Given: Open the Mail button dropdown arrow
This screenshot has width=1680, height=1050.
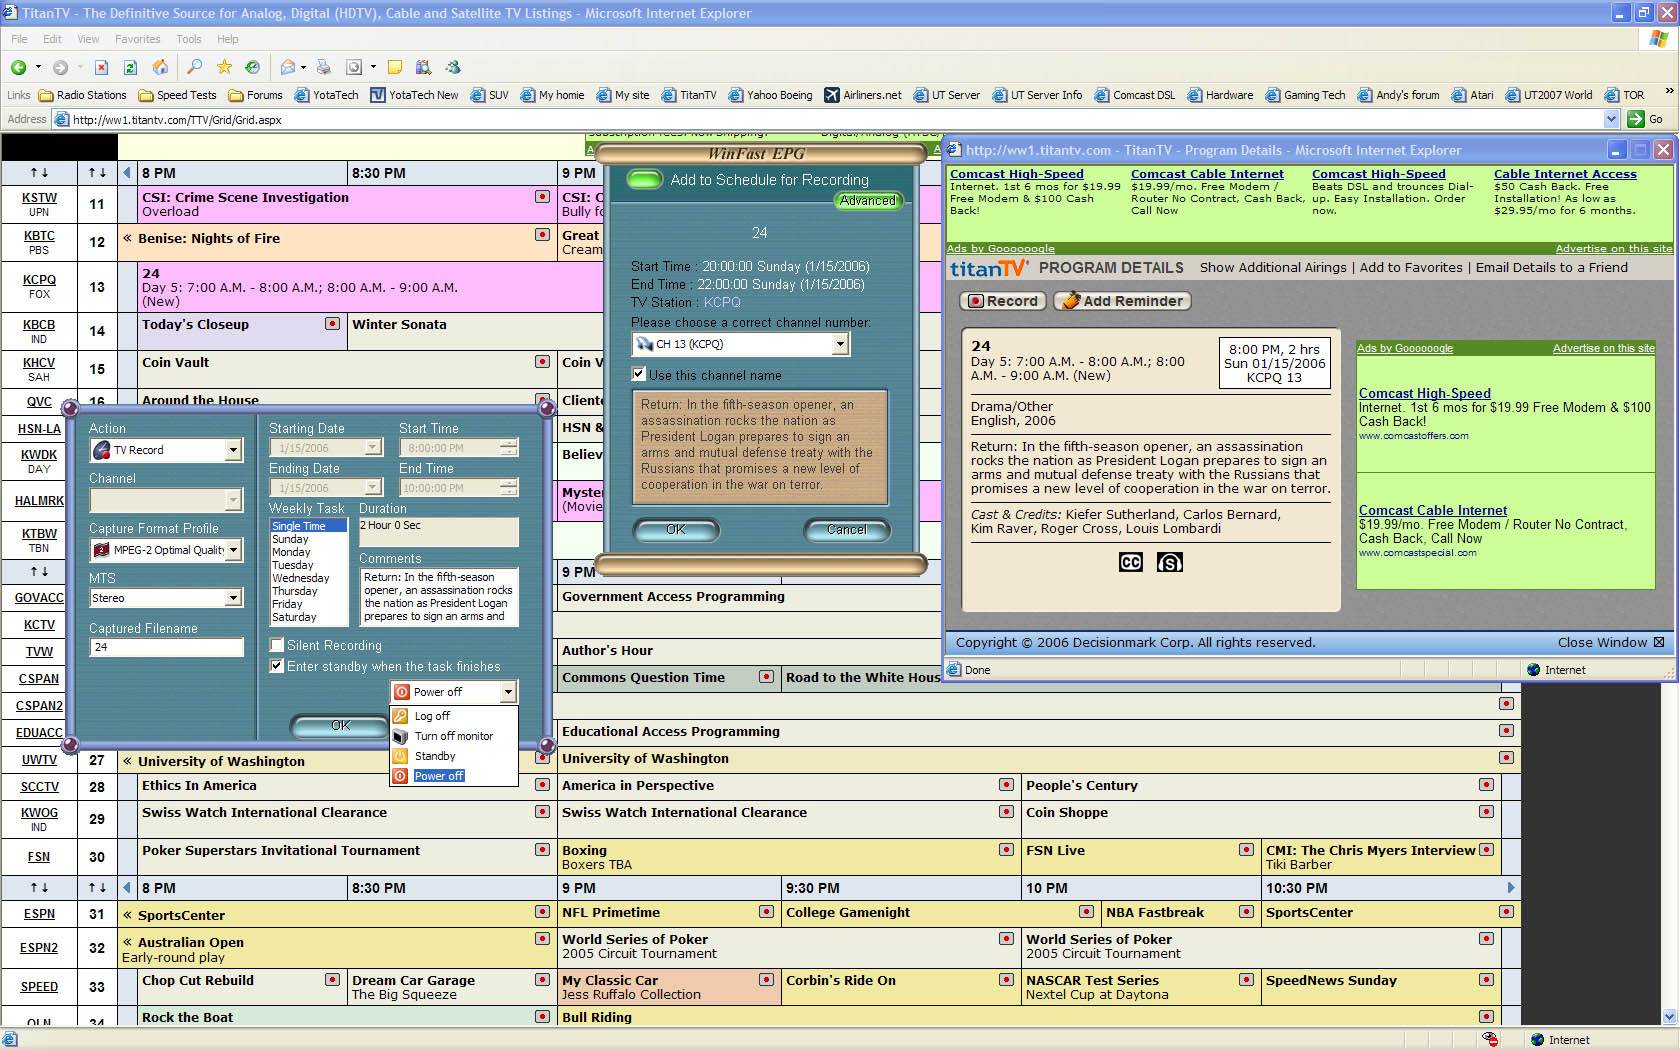Looking at the screenshot, I should (304, 67).
